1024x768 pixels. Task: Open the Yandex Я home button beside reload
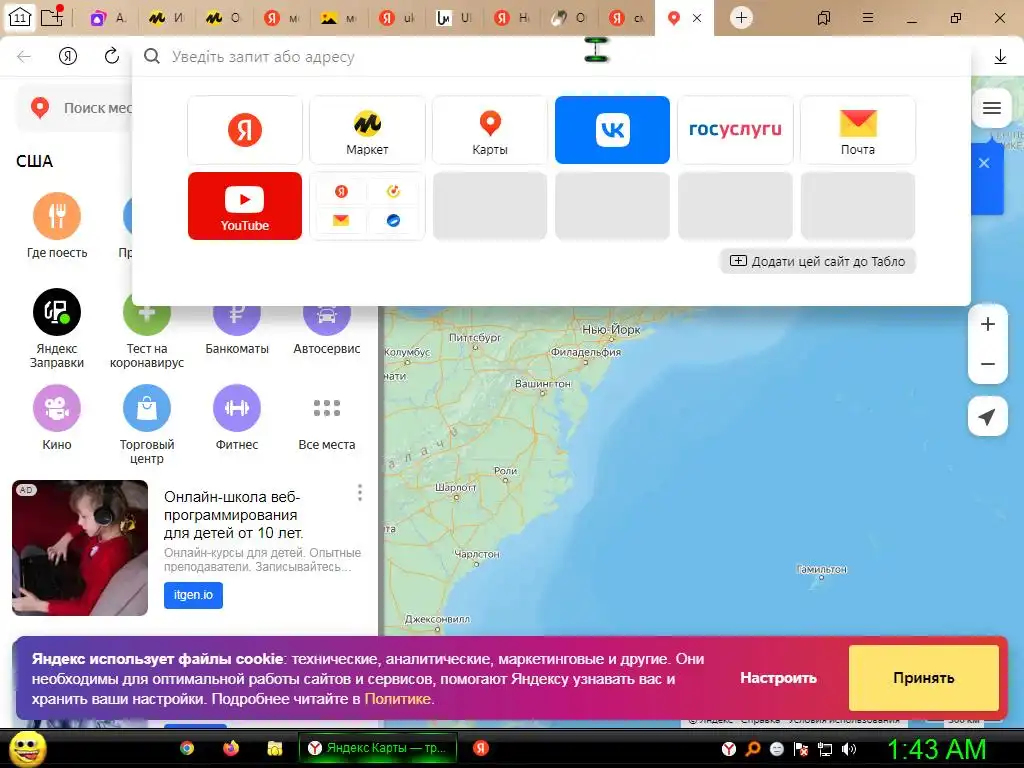68,57
